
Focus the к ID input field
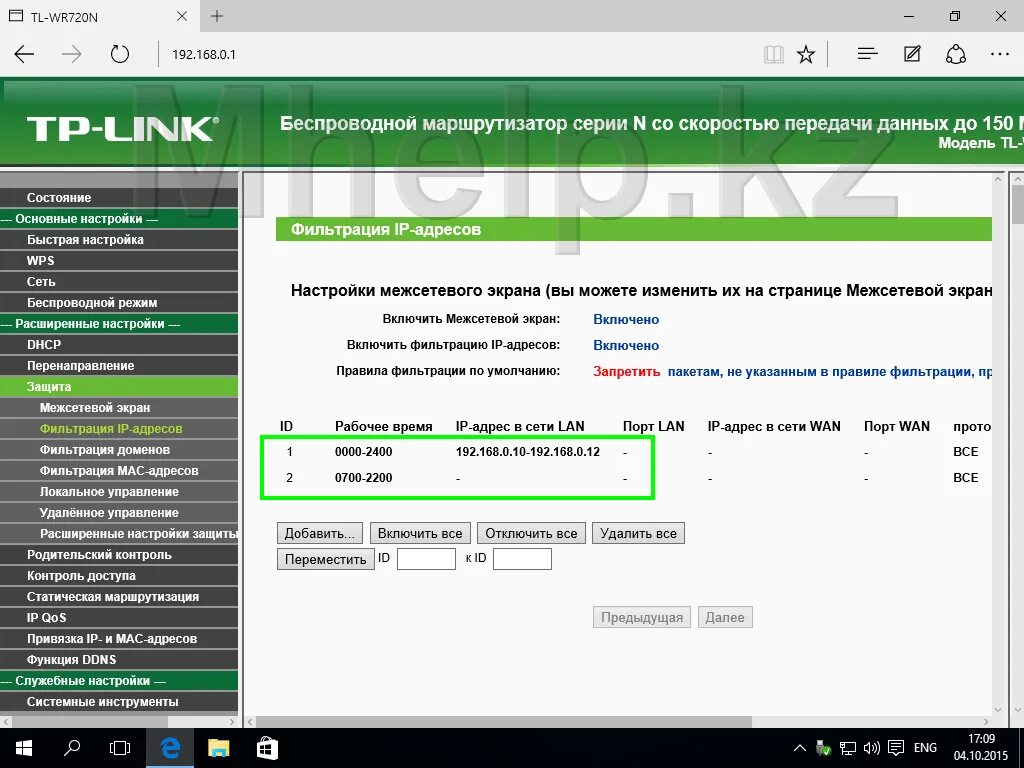(x=522, y=559)
